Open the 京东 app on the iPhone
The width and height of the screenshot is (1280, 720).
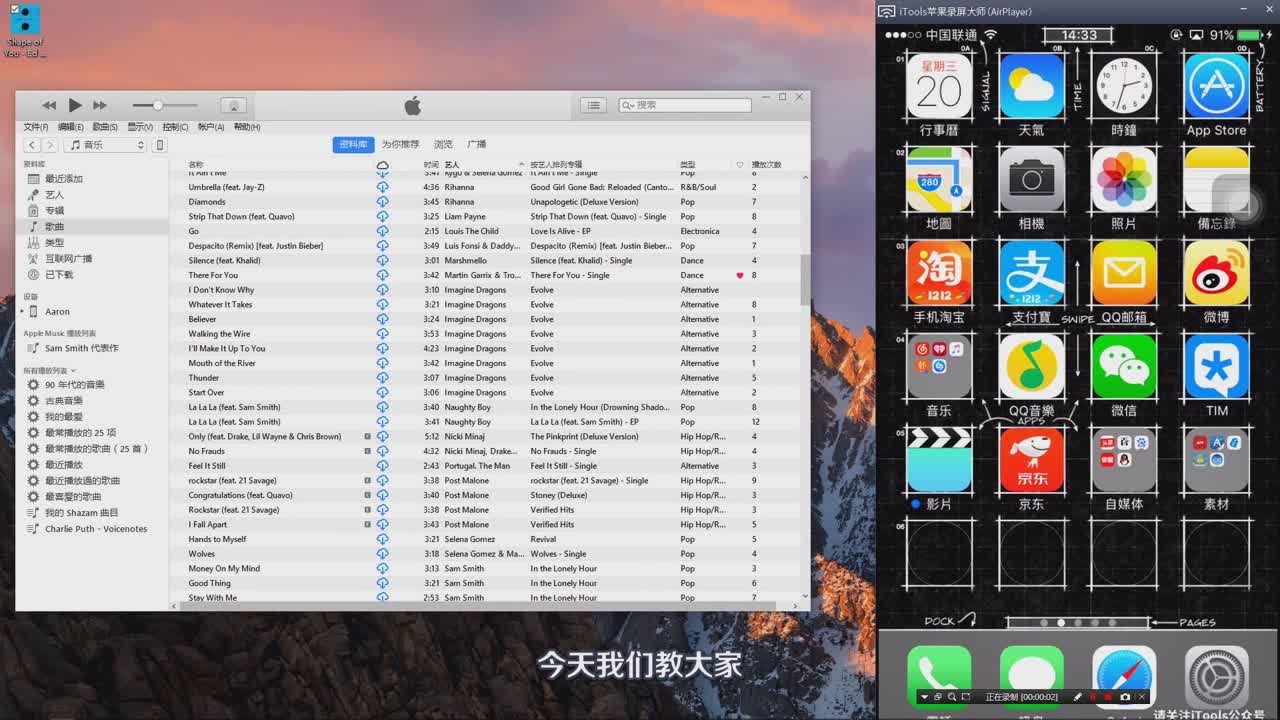coord(1032,469)
